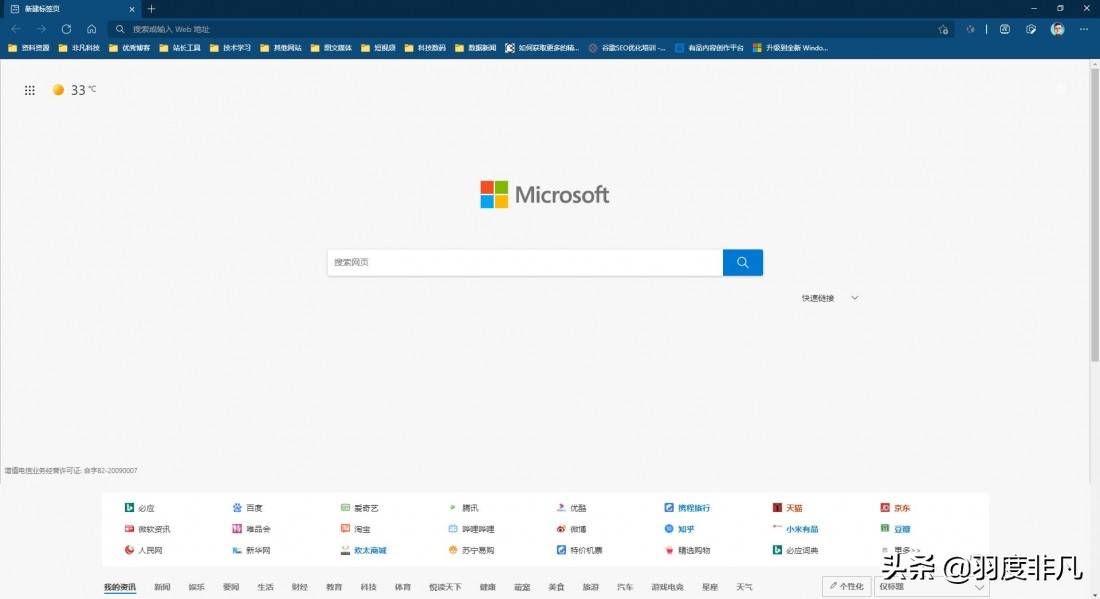Open the browser settings and more menu
This screenshot has width=1100, height=599.
coord(1084,29)
